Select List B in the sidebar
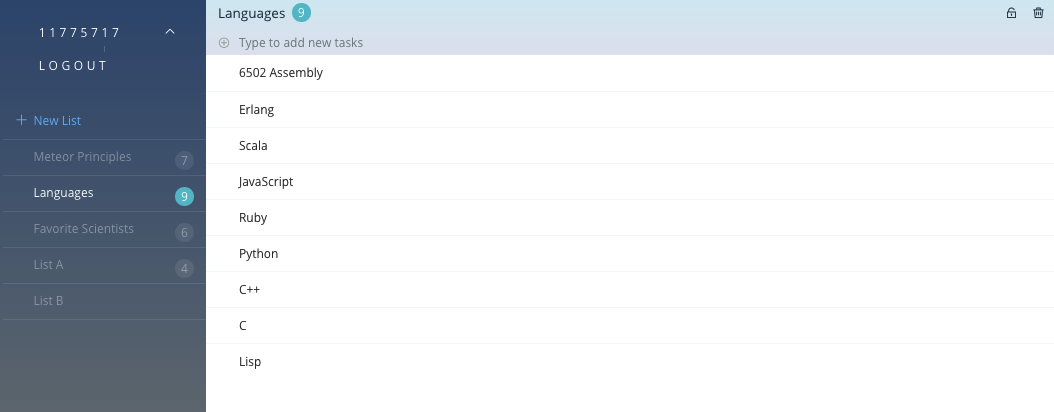The height and width of the screenshot is (412, 1054). click(48, 301)
